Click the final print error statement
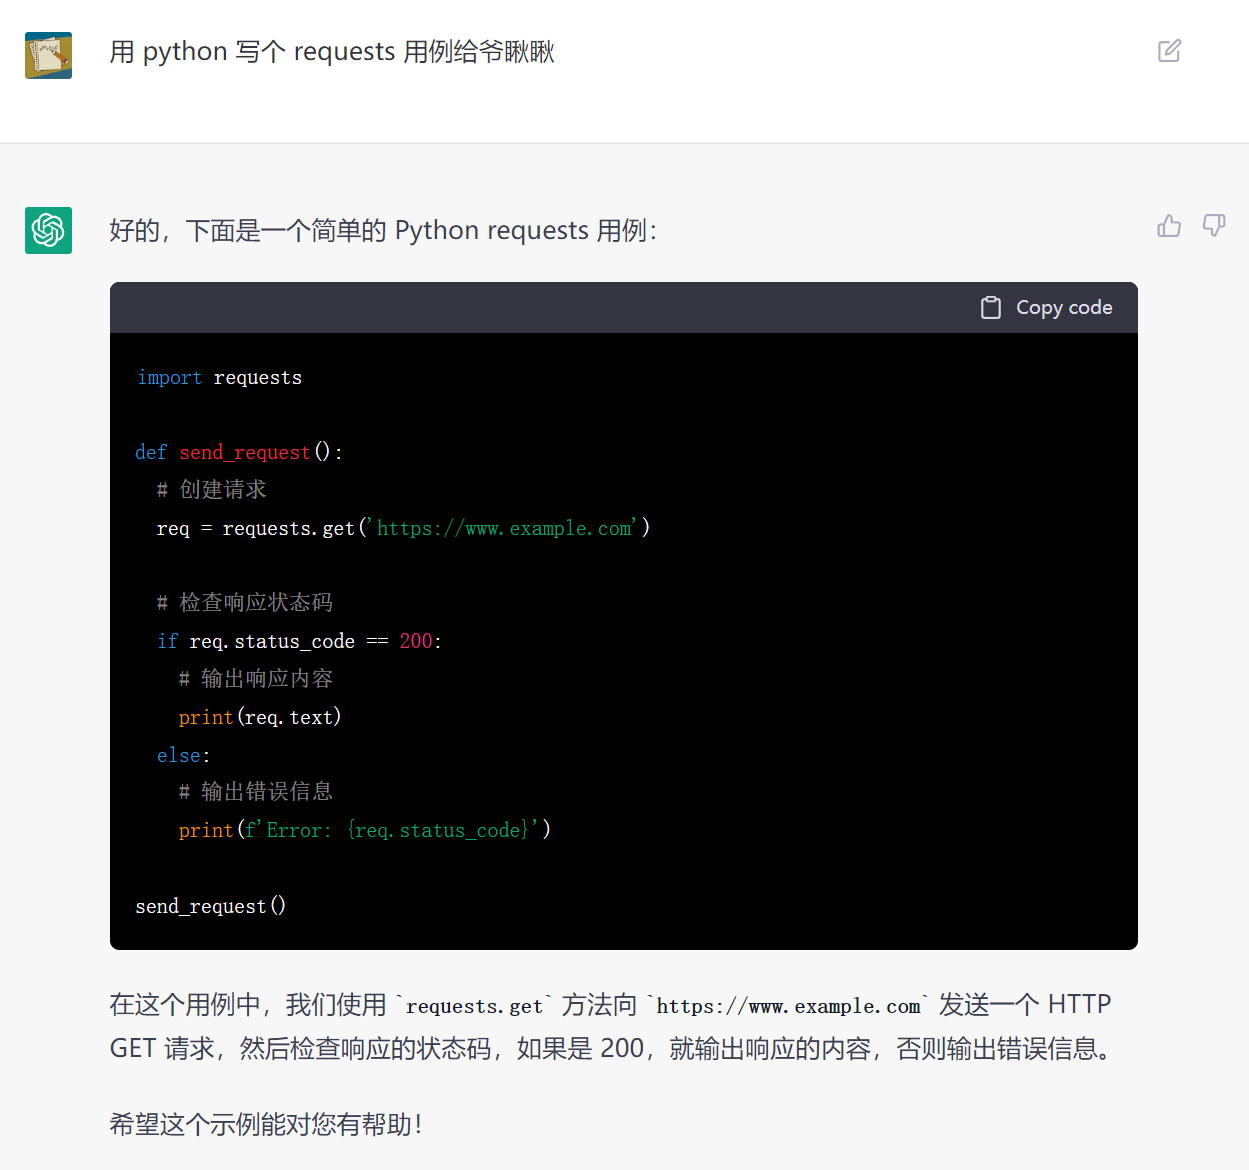 click(363, 829)
